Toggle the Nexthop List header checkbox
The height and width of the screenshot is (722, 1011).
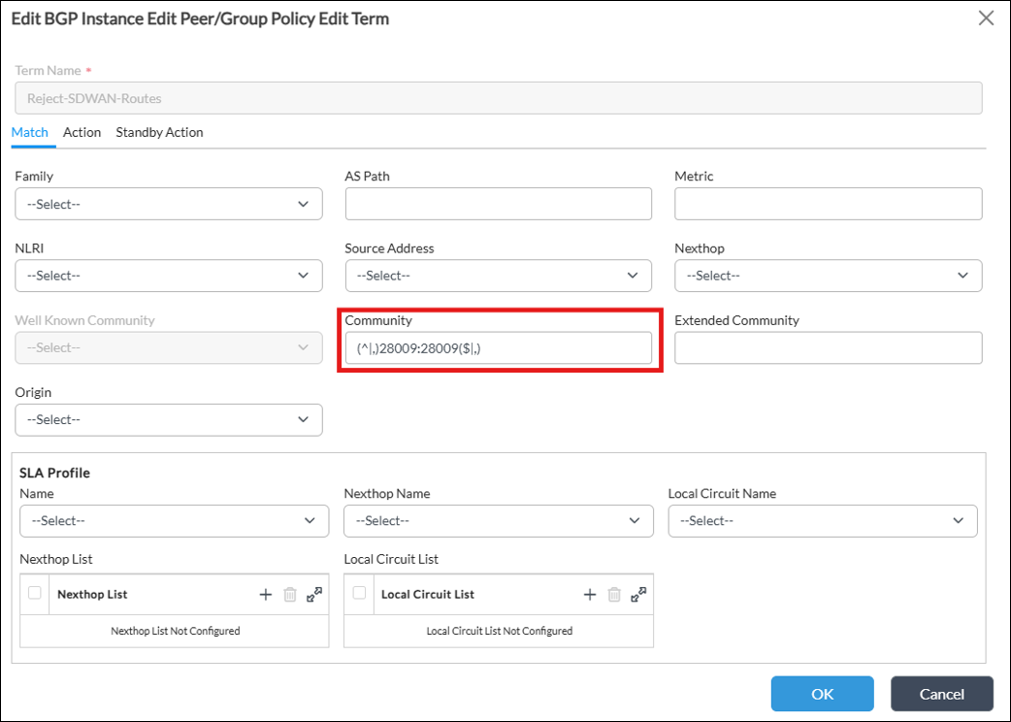pyautogui.click(x=35, y=593)
